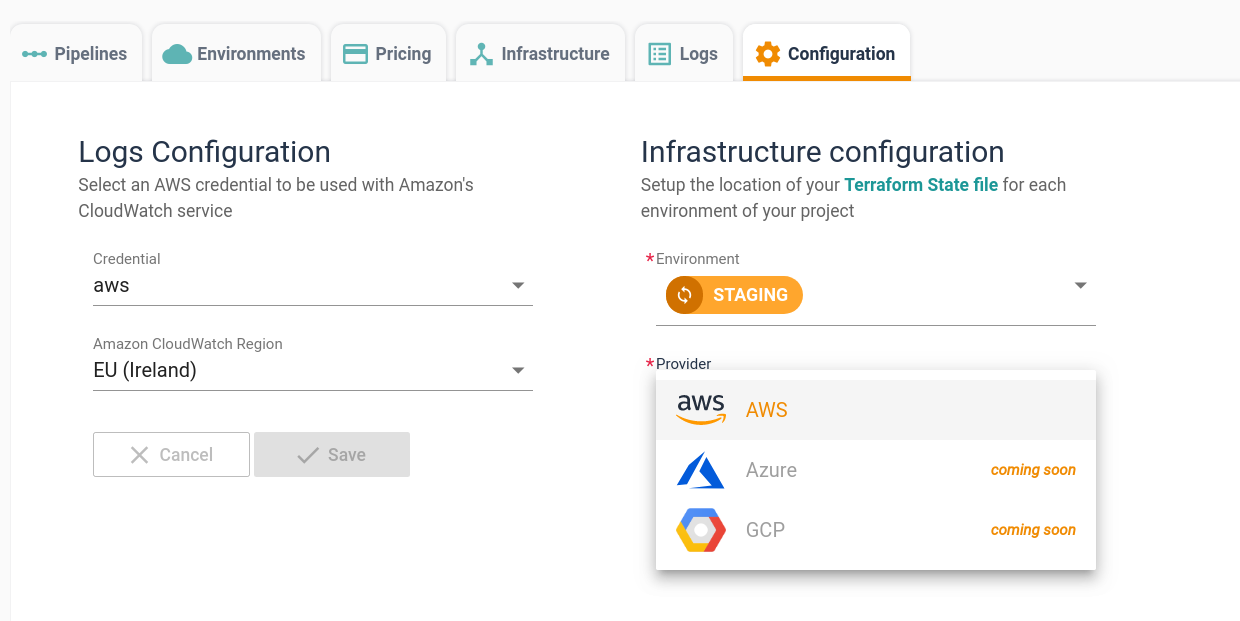1240x621 pixels.
Task: Click the Azure logo icon
Action: 700,470
